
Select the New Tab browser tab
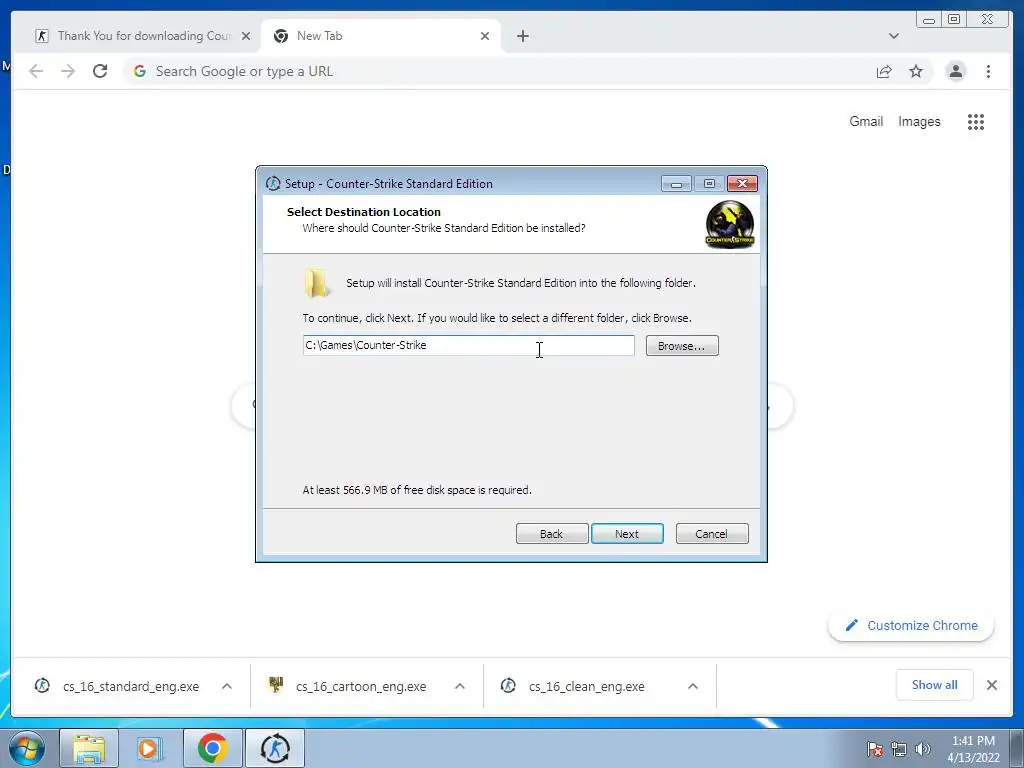tap(381, 36)
